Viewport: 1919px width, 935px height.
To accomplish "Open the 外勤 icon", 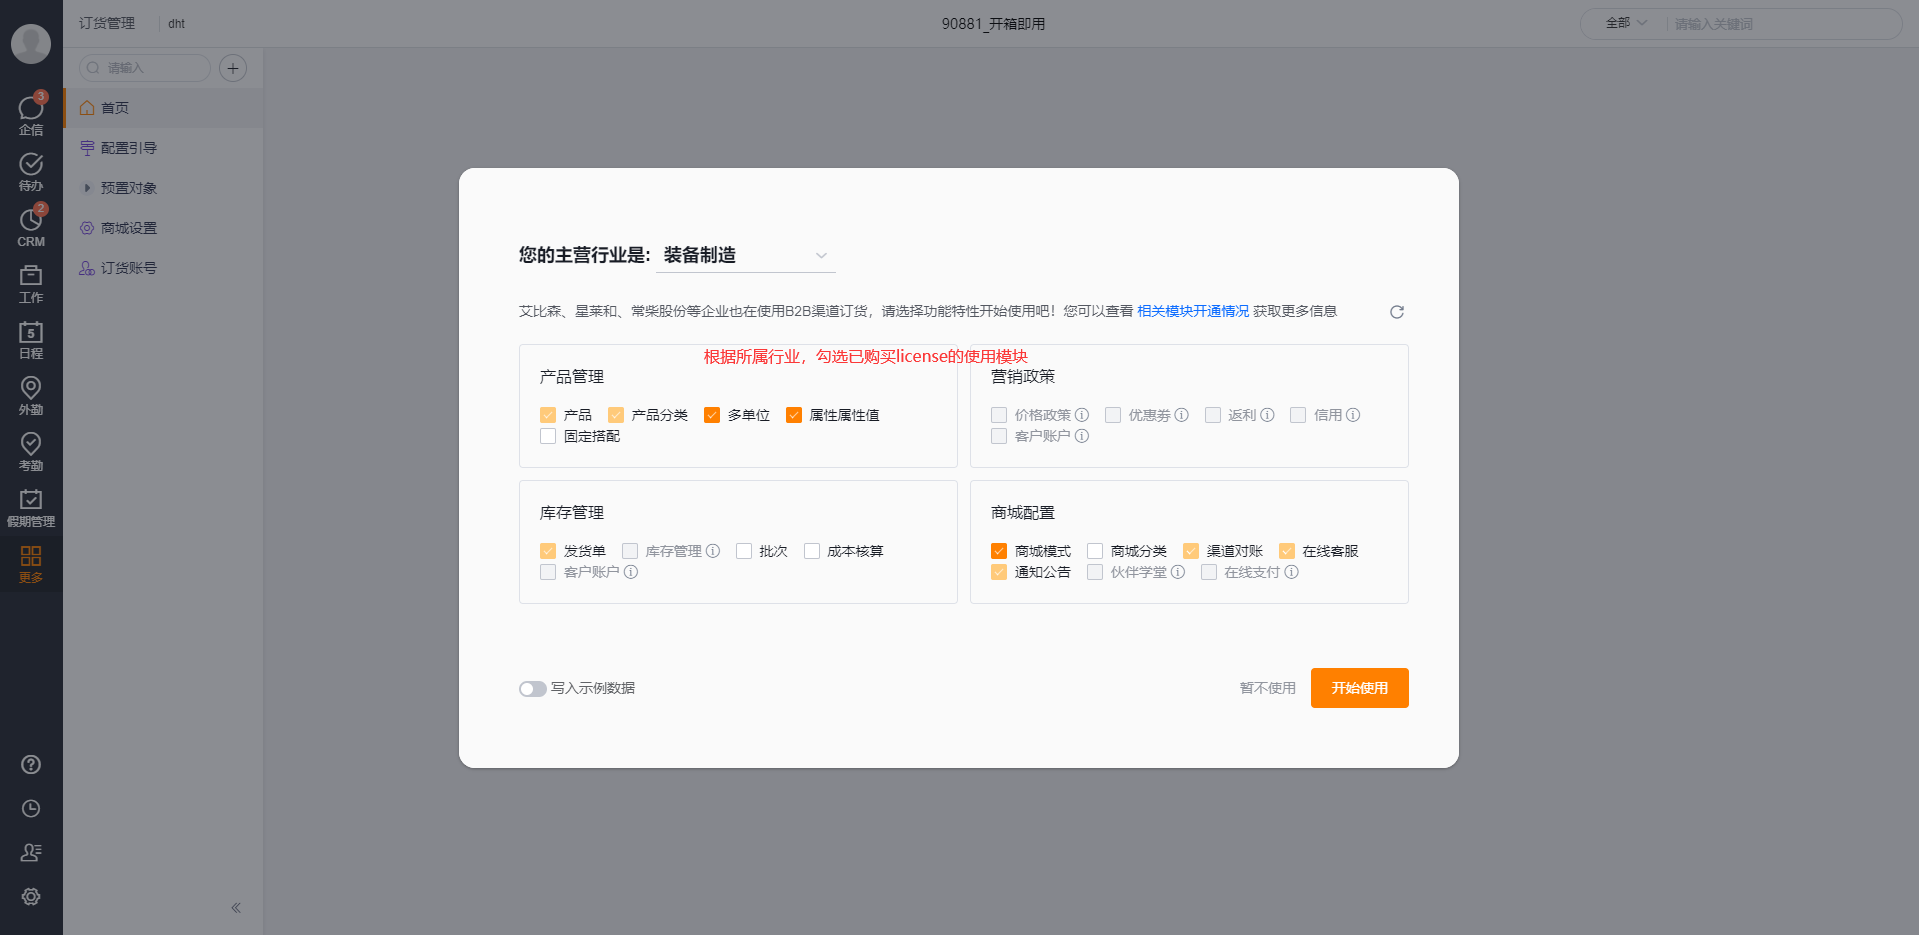I will pos(30,393).
